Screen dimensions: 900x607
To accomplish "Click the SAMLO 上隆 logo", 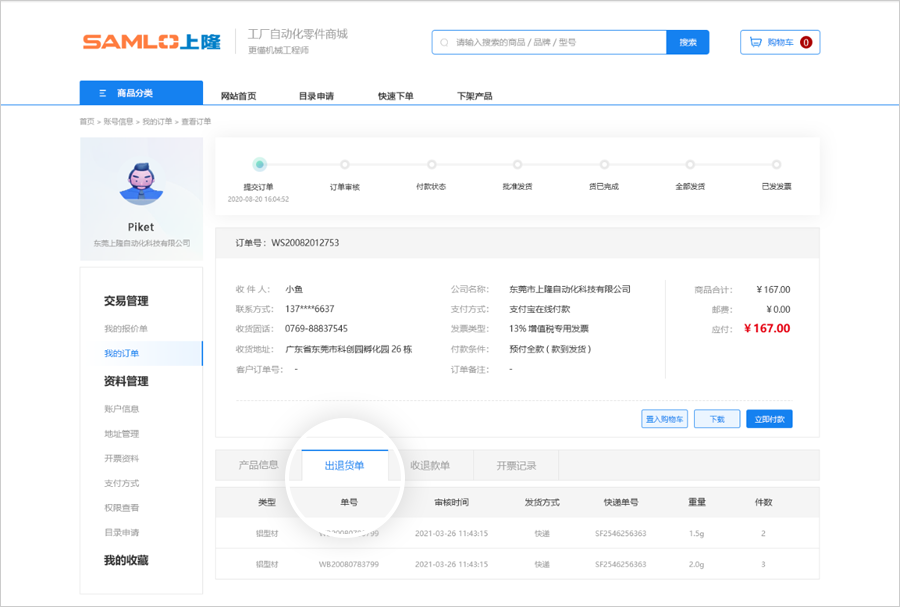I will pyautogui.click(x=153, y=42).
